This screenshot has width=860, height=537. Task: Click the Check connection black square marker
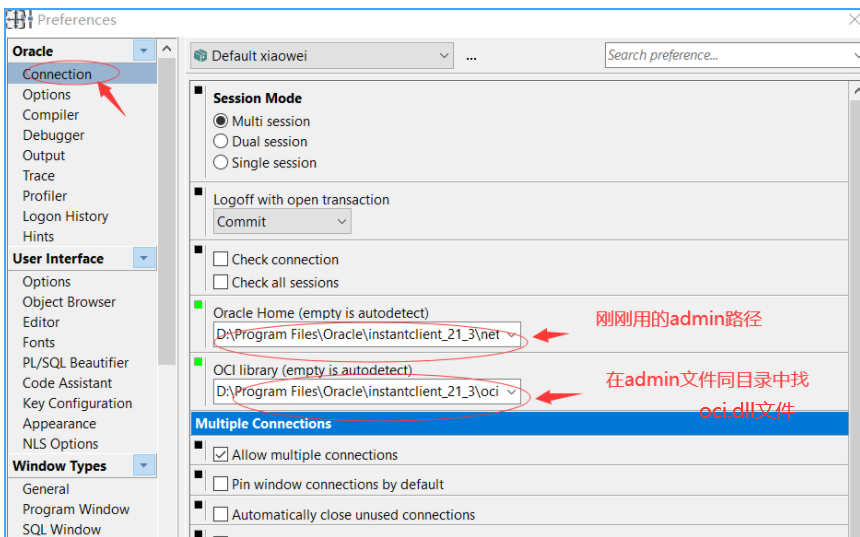(x=199, y=250)
